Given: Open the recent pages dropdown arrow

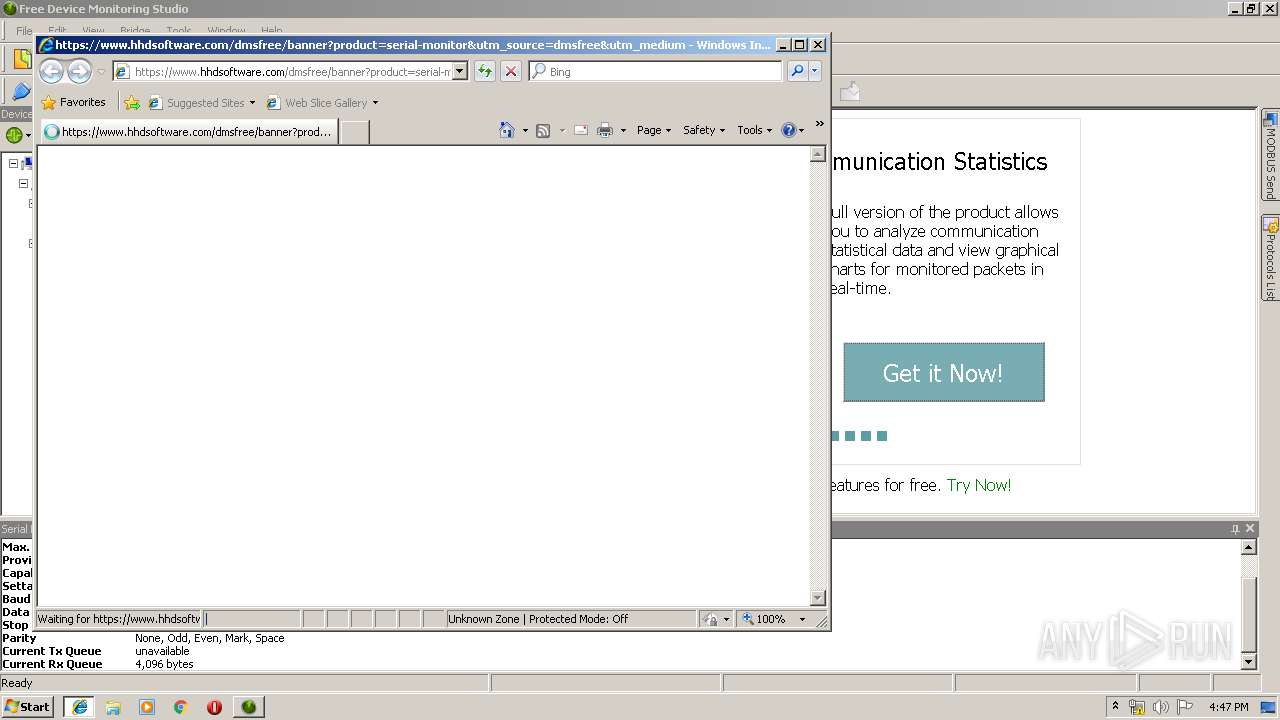Looking at the screenshot, I should point(101,72).
